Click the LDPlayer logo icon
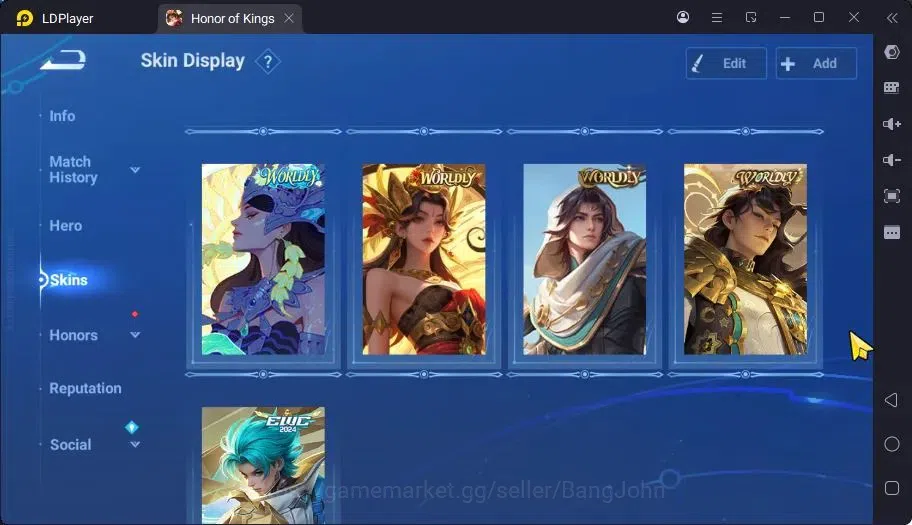The width and height of the screenshot is (912, 525). point(24,19)
